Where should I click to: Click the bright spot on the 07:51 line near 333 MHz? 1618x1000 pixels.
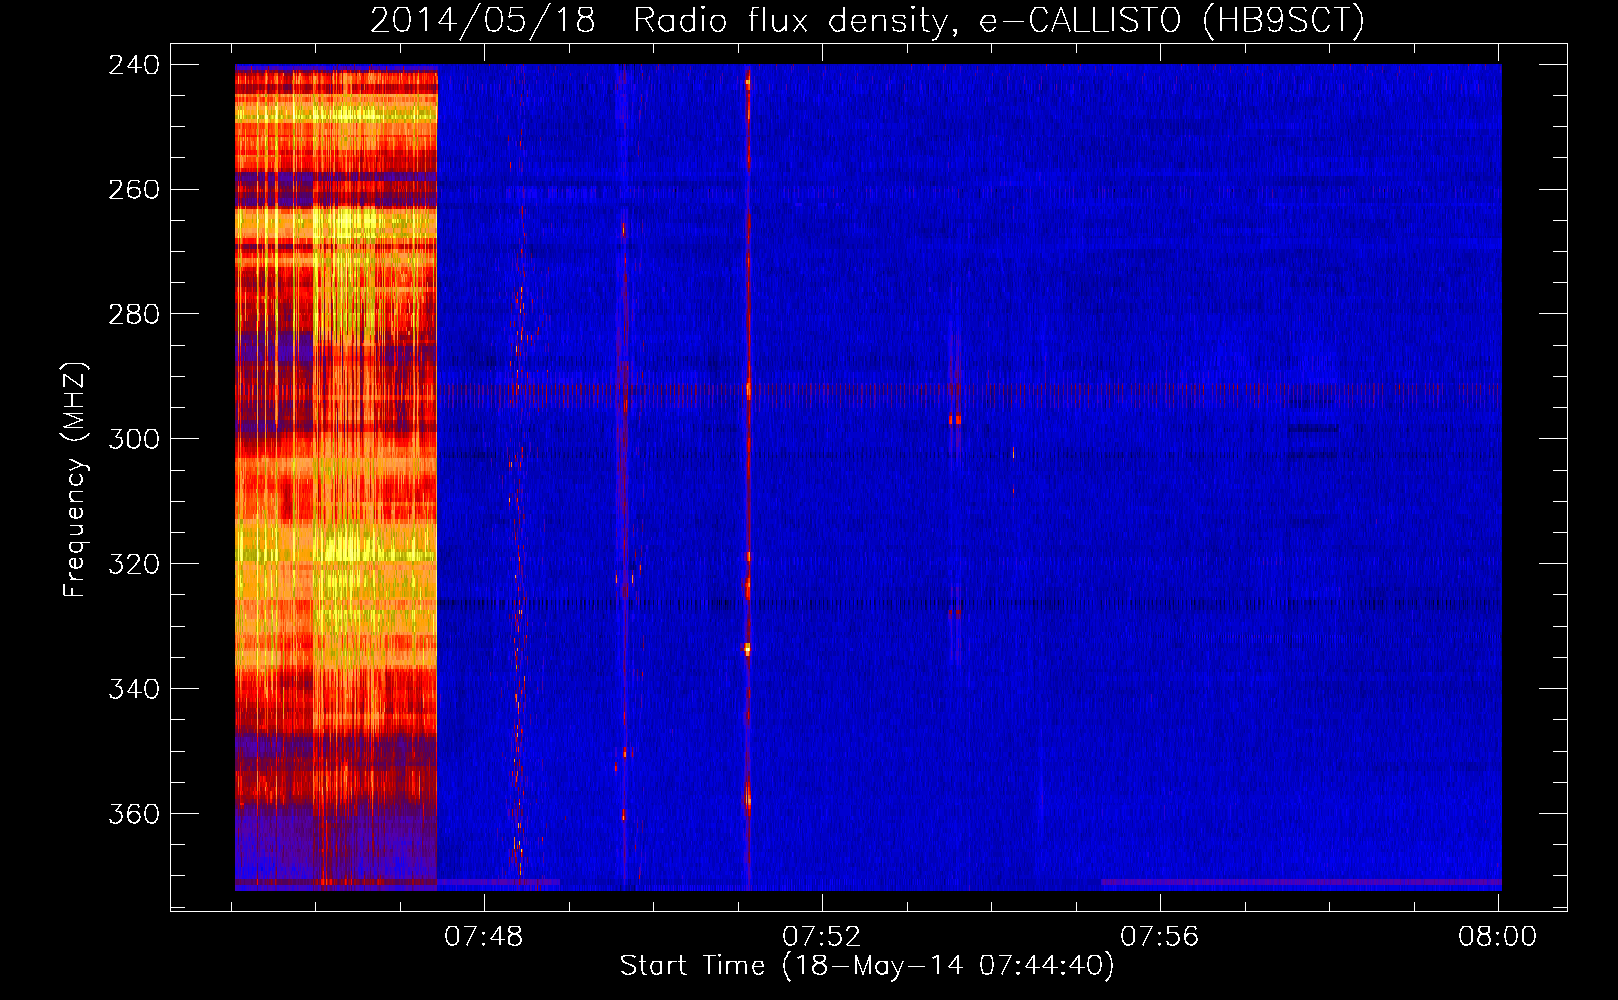tap(746, 649)
